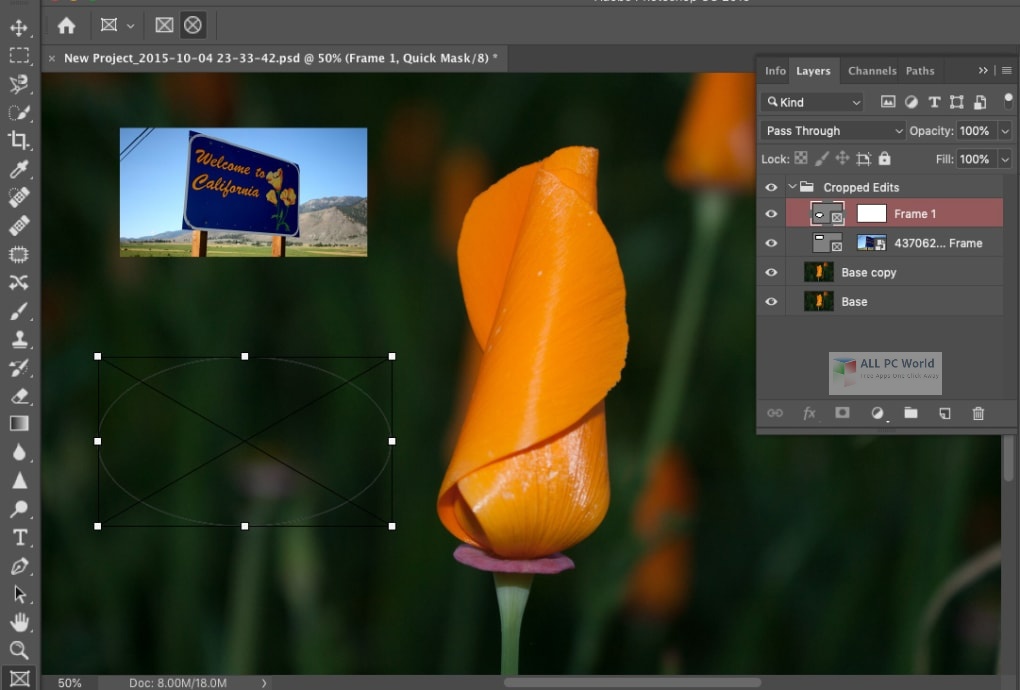Select the Spot Healing Brush tool
This screenshot has height=690, width=1020.
tap(19, 197)
